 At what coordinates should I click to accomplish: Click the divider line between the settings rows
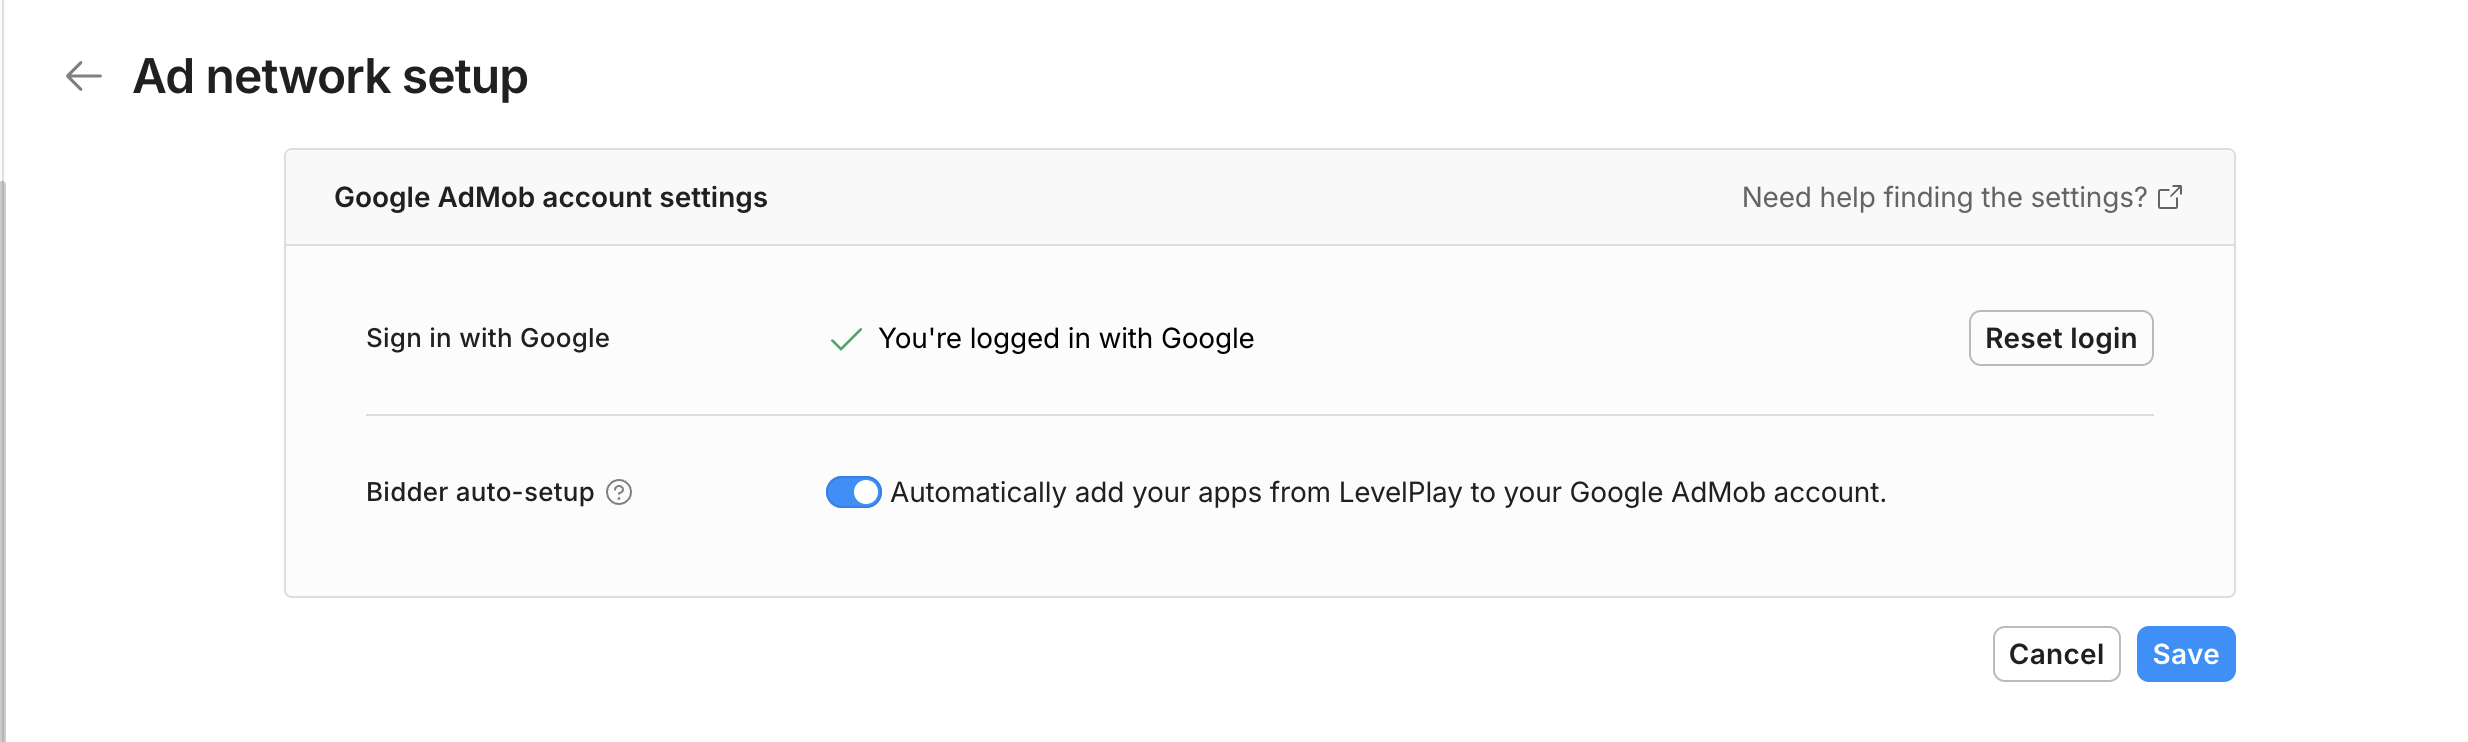point(1259,415)
